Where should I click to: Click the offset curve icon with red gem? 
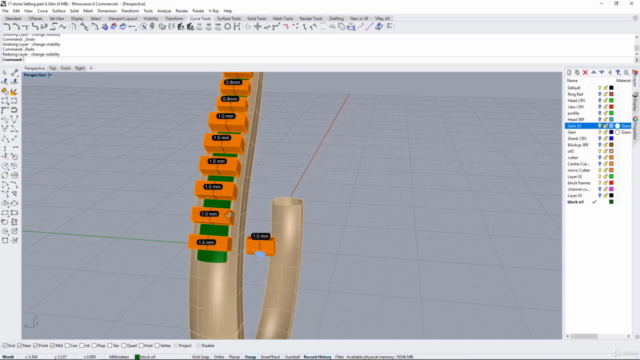[x=113, y=27]
